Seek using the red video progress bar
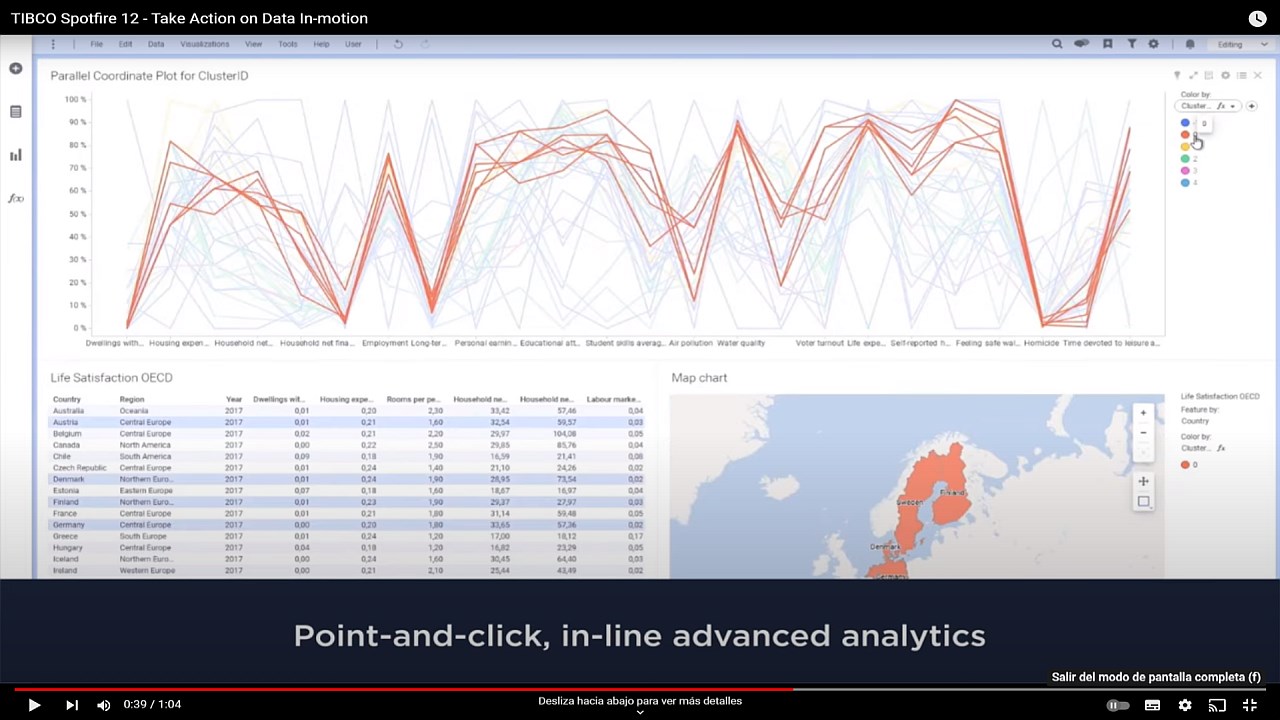 tap(403, 689)
